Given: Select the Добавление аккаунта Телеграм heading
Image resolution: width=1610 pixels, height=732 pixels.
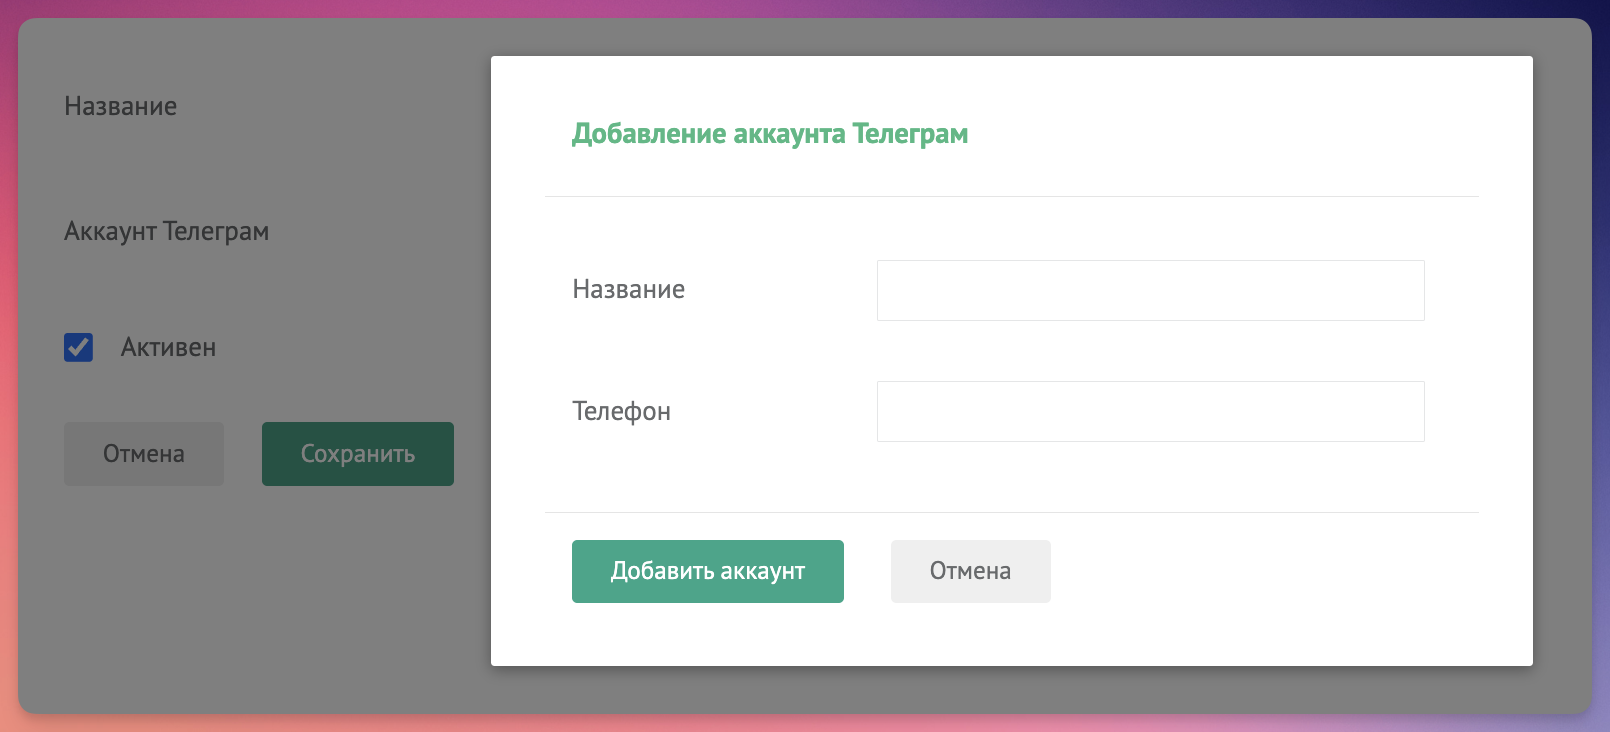Looking at the screenshot, I should pyautogui.click(x=770, y=134).
